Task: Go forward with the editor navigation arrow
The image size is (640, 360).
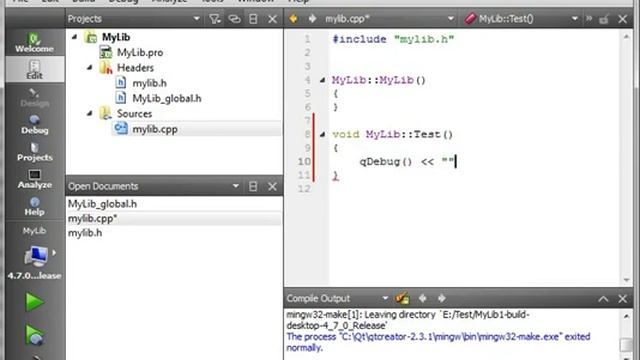Action: coord(312,19)
